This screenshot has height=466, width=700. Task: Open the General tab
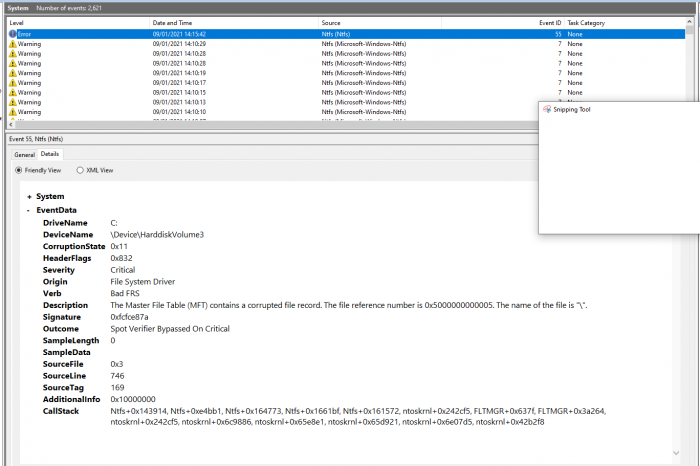24,155
